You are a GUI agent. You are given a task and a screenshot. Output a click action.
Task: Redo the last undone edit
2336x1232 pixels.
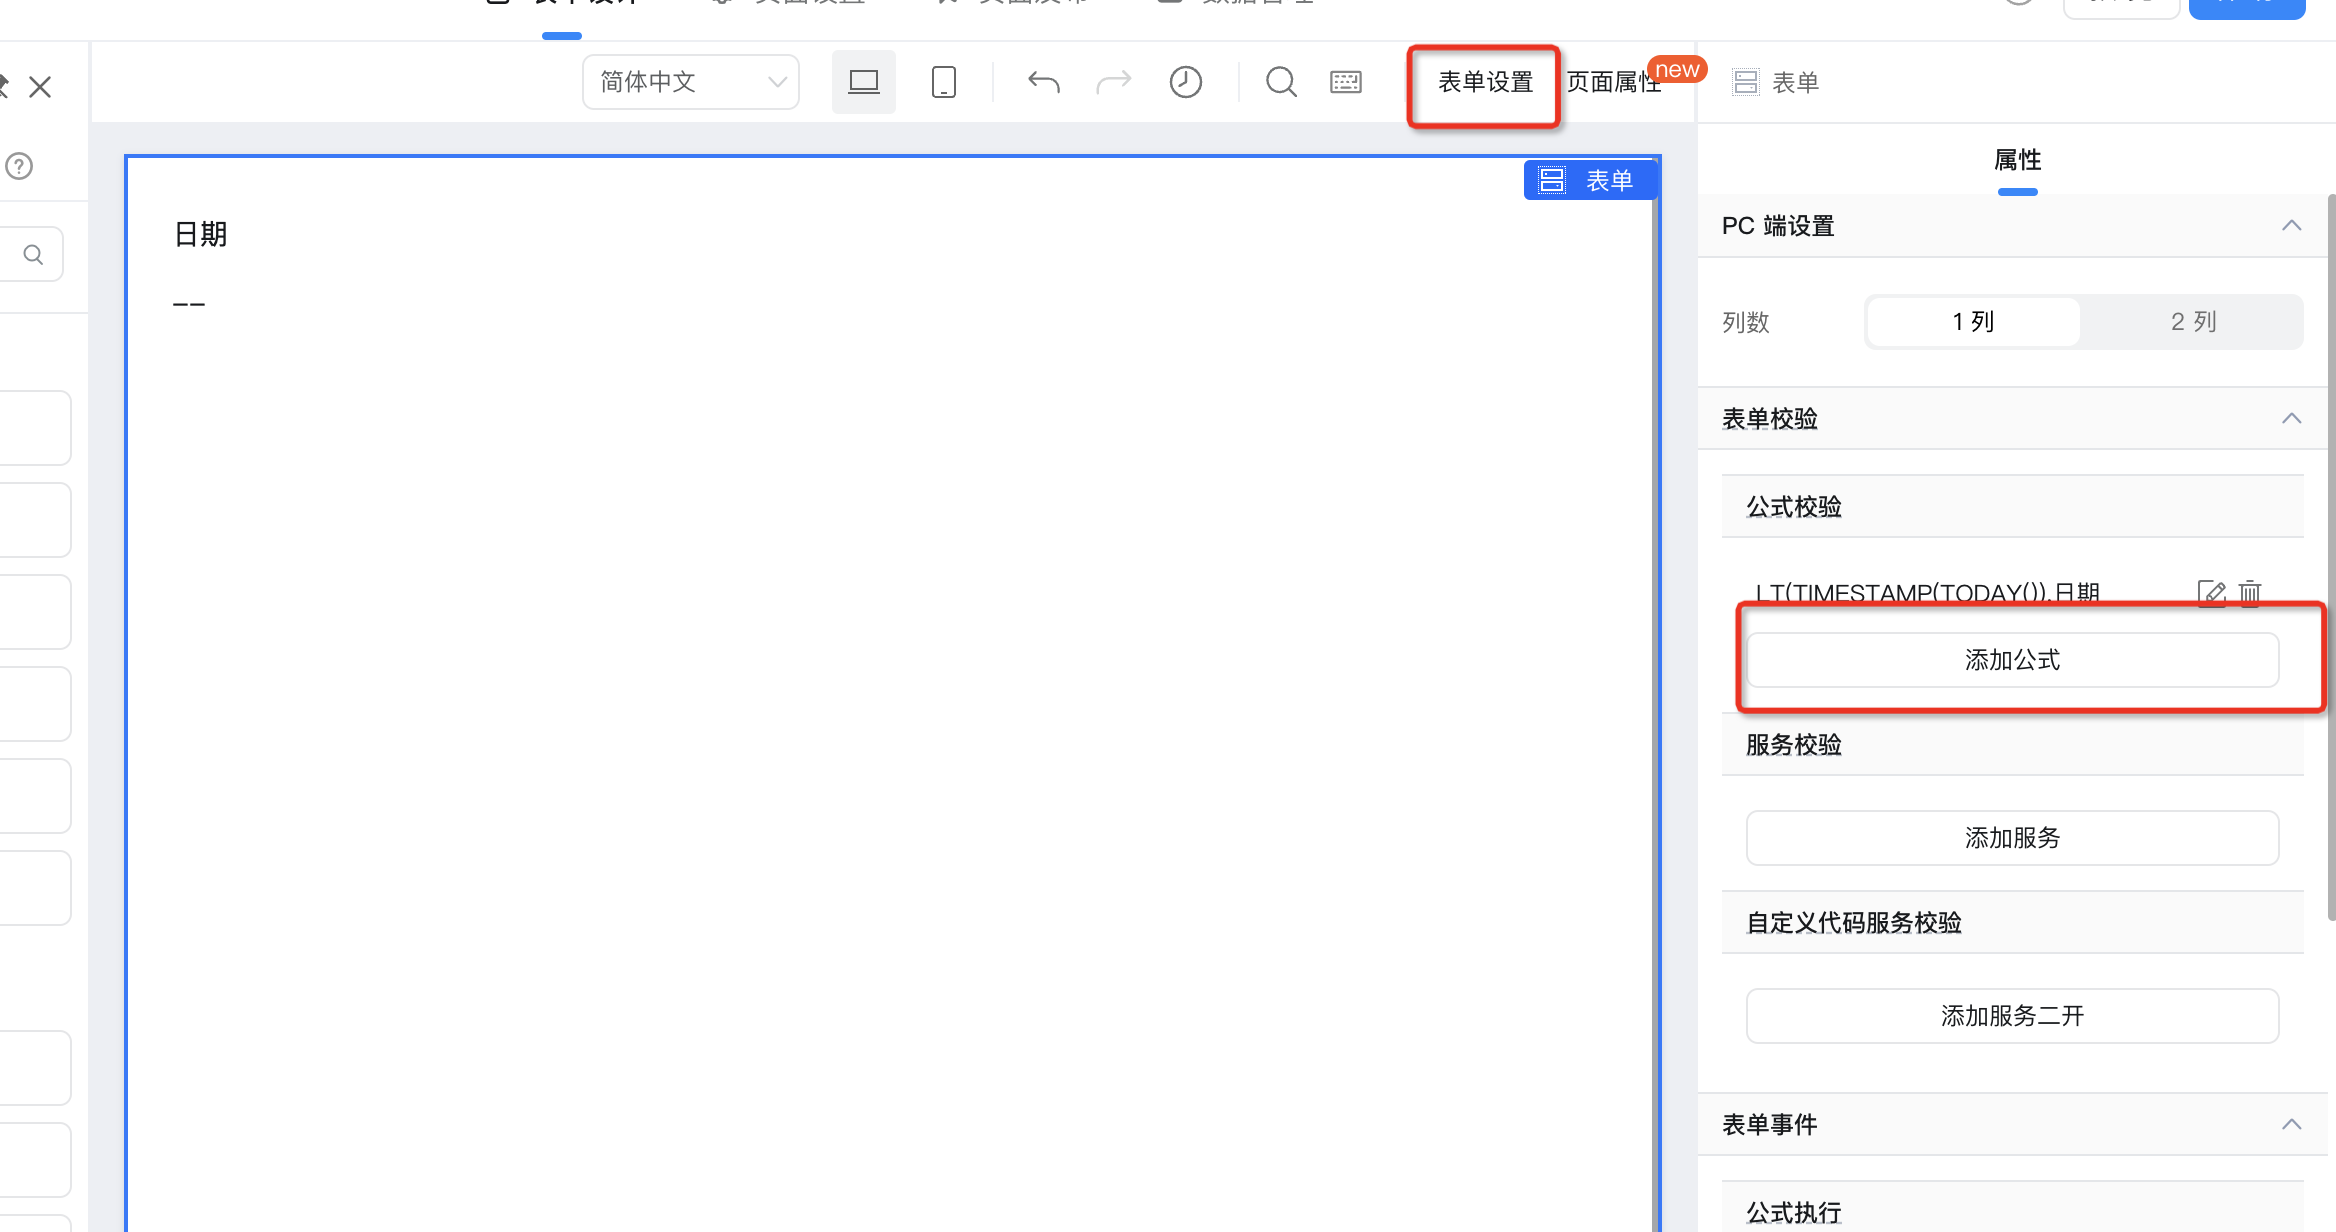(1114, 82)
